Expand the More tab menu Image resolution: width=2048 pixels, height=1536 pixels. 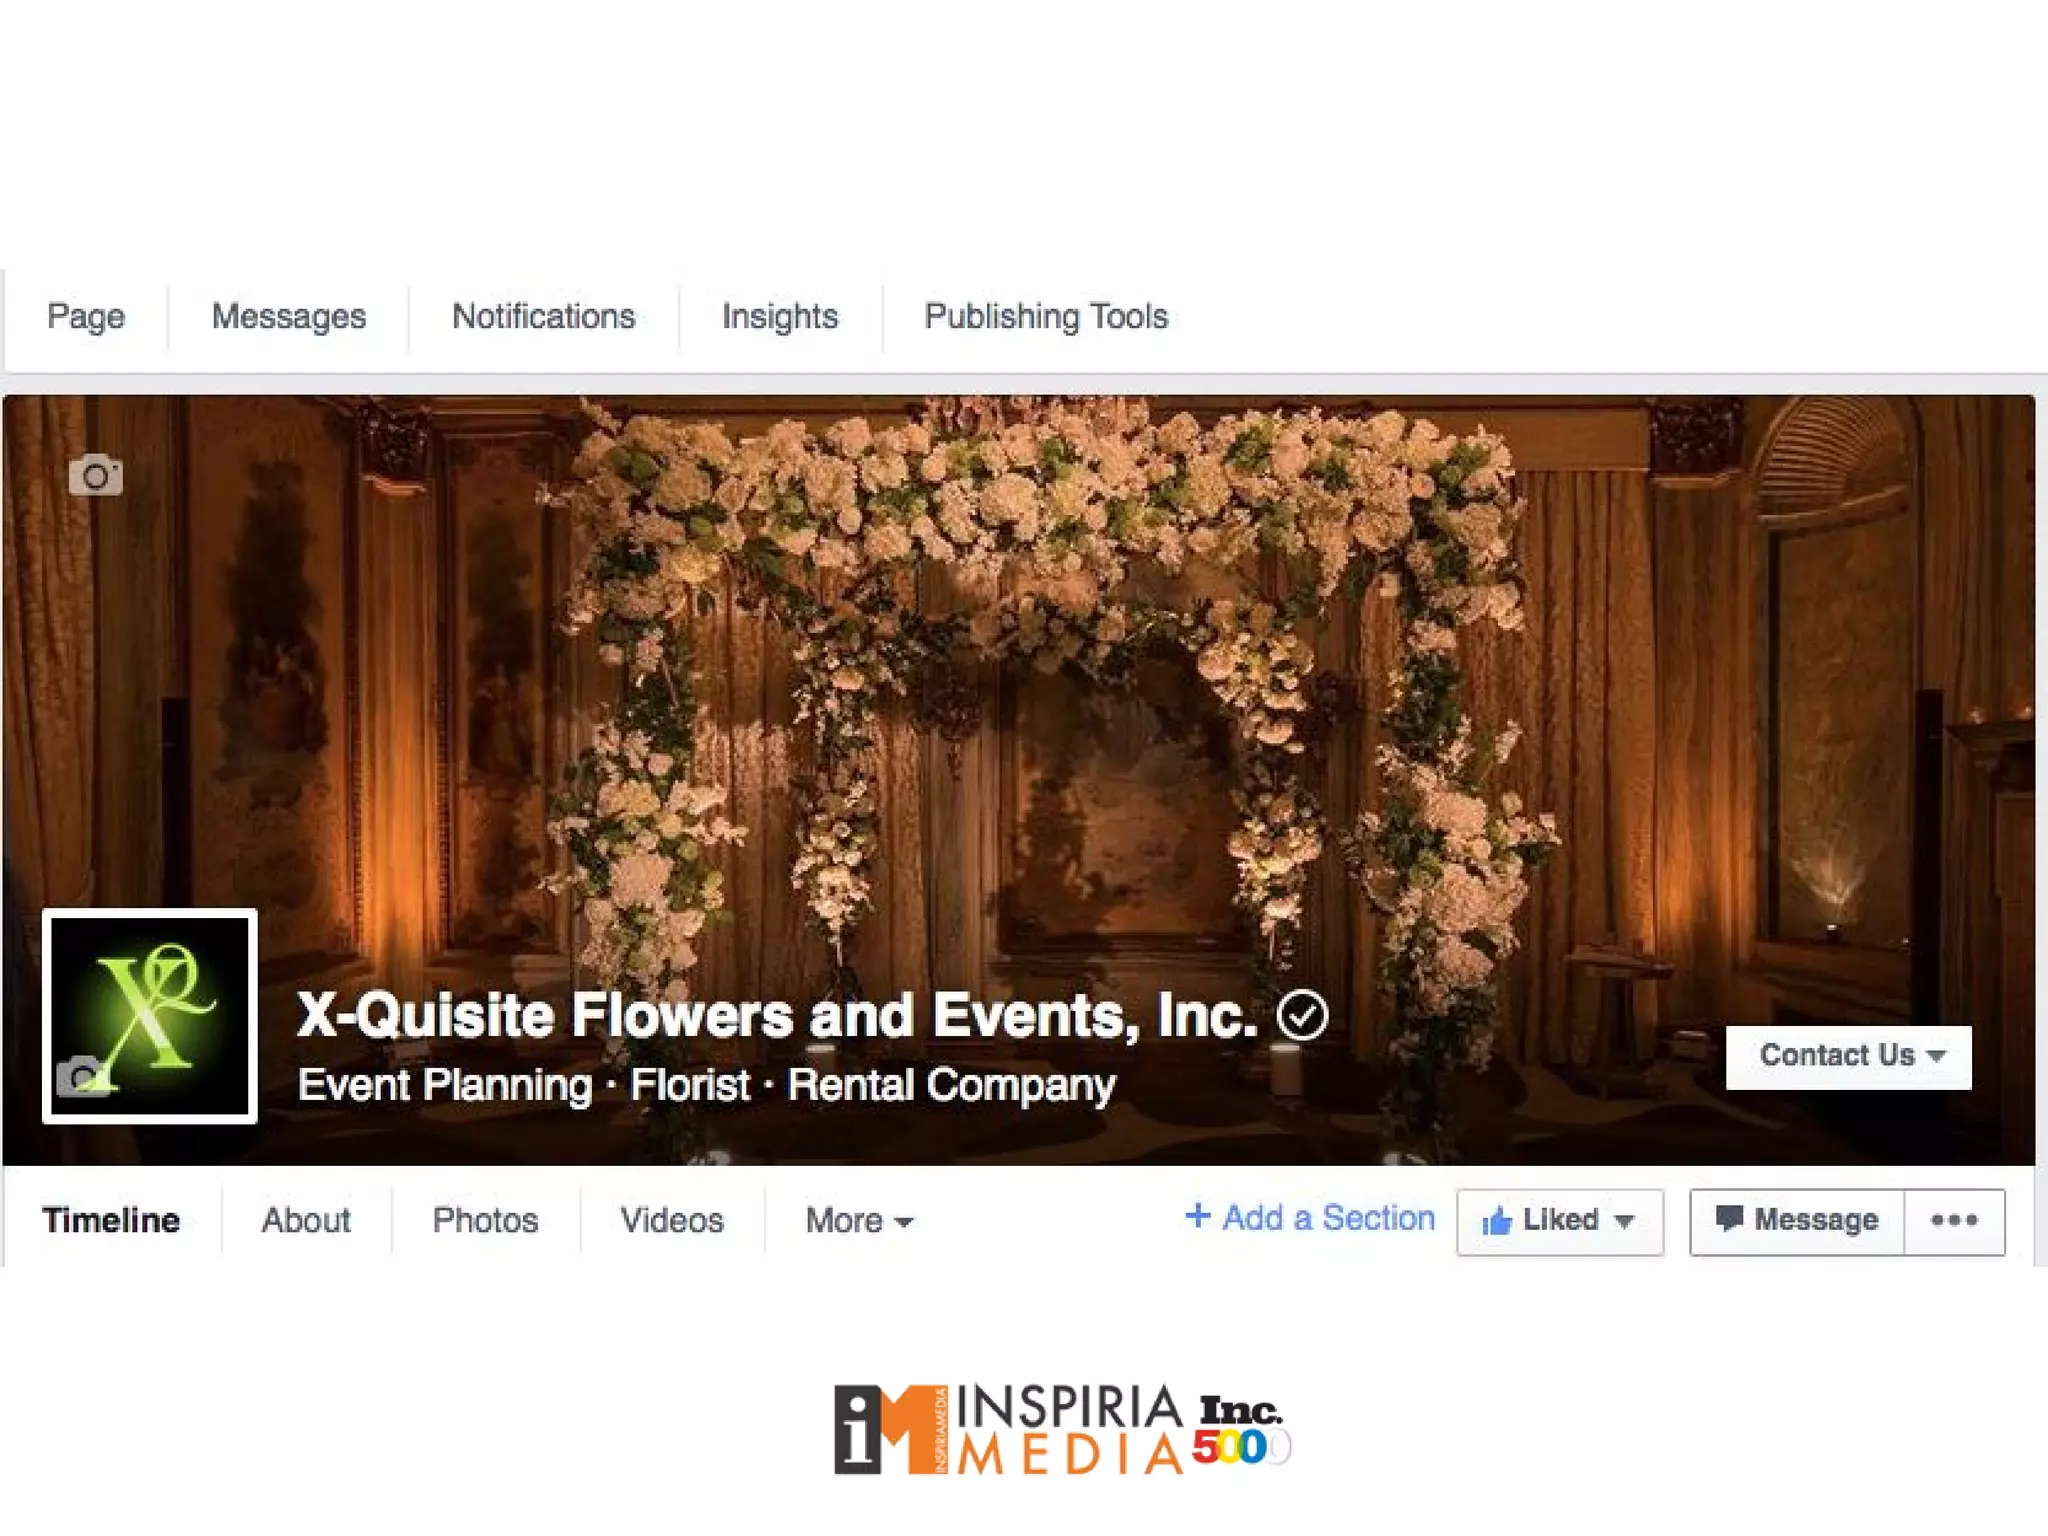[859, 1221]
